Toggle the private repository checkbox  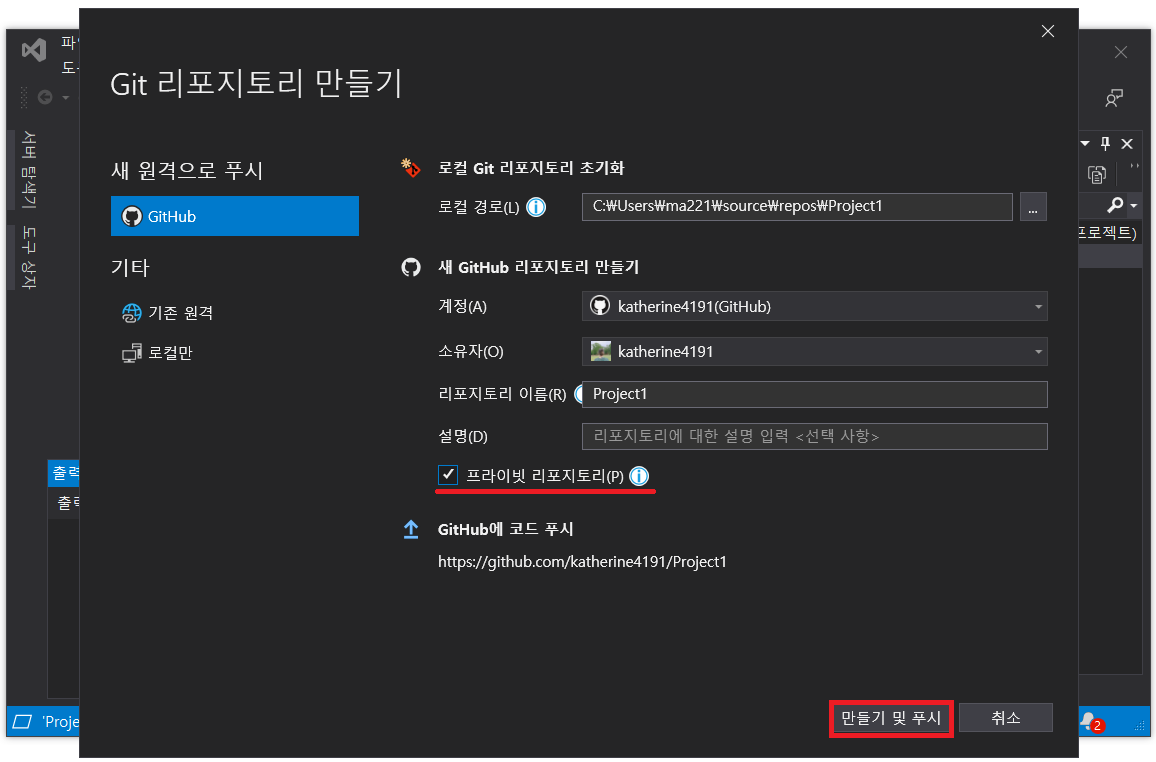[448, 475]
